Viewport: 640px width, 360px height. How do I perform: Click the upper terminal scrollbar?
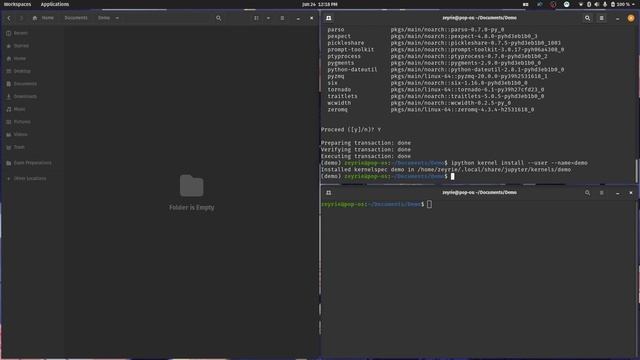636,170
